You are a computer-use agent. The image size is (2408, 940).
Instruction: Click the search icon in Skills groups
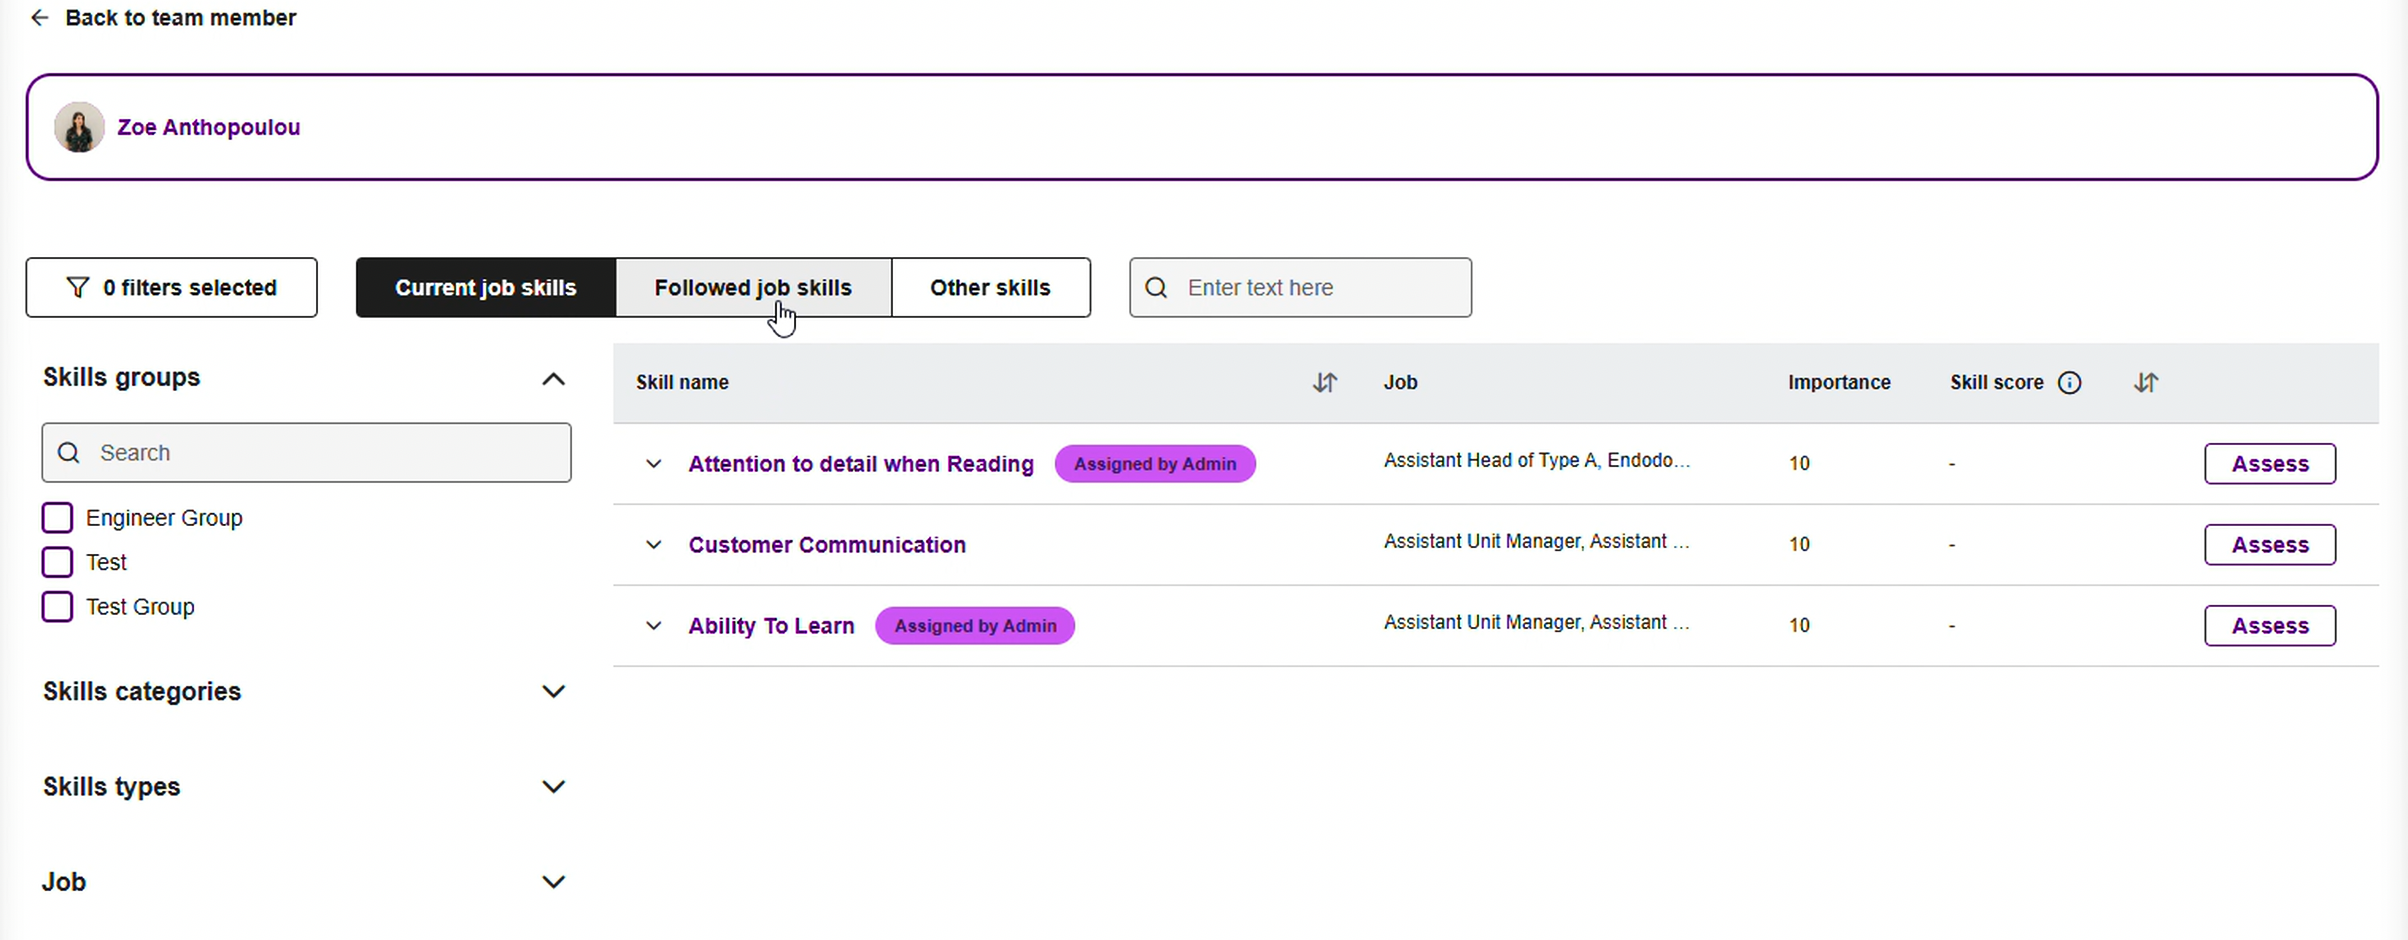click(69, 453)
